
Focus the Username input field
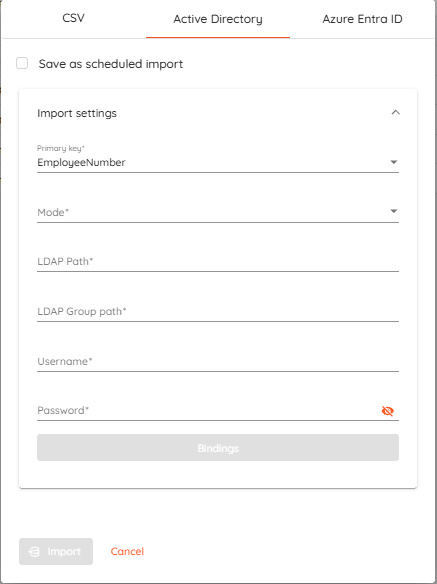coord(218,361)
